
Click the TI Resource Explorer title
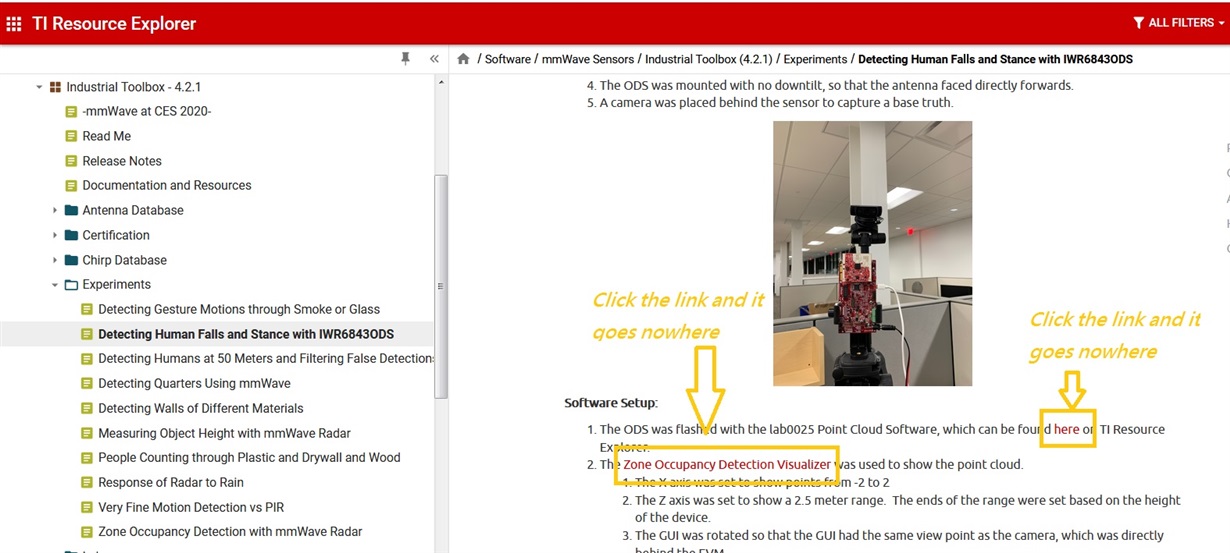point(114,23)
